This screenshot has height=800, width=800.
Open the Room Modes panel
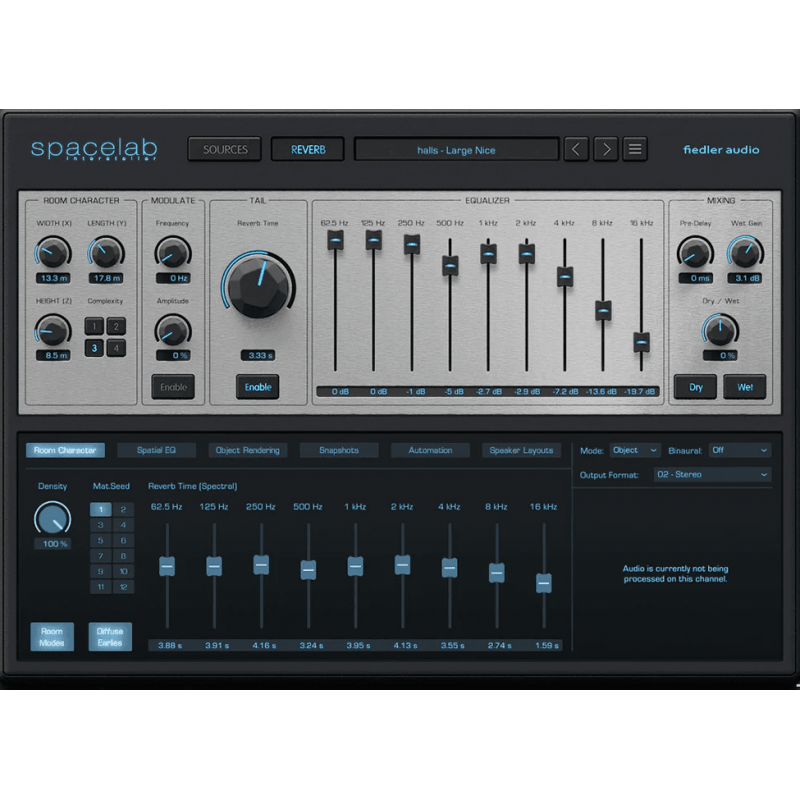pyautogui.click(x=52, y=636)
